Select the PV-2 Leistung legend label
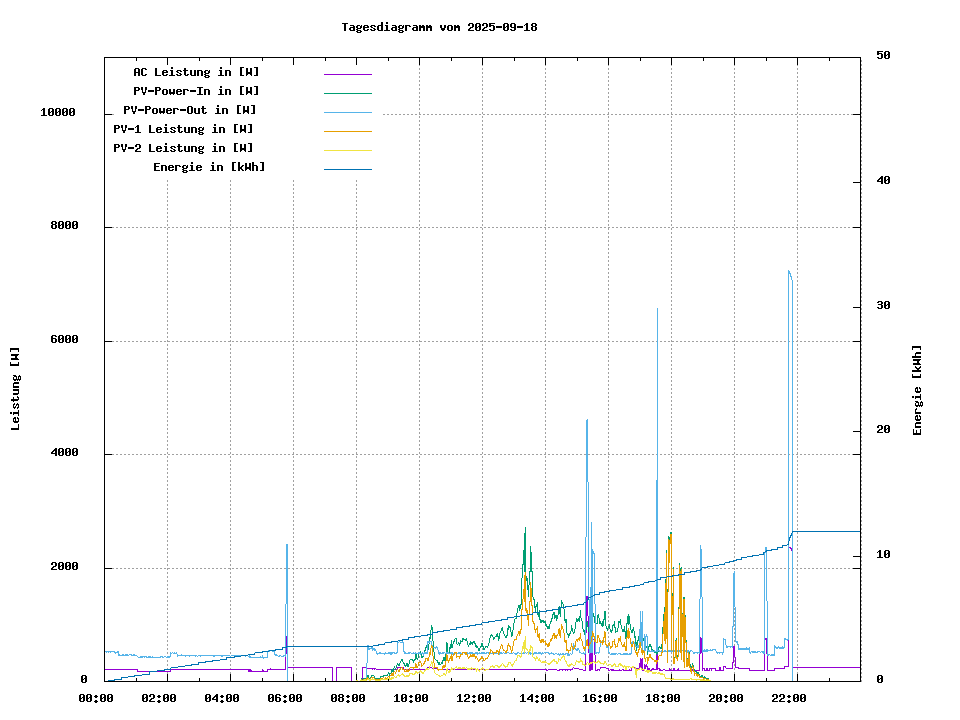The width and height of the screenshot is (960, 720). [183, 148]
